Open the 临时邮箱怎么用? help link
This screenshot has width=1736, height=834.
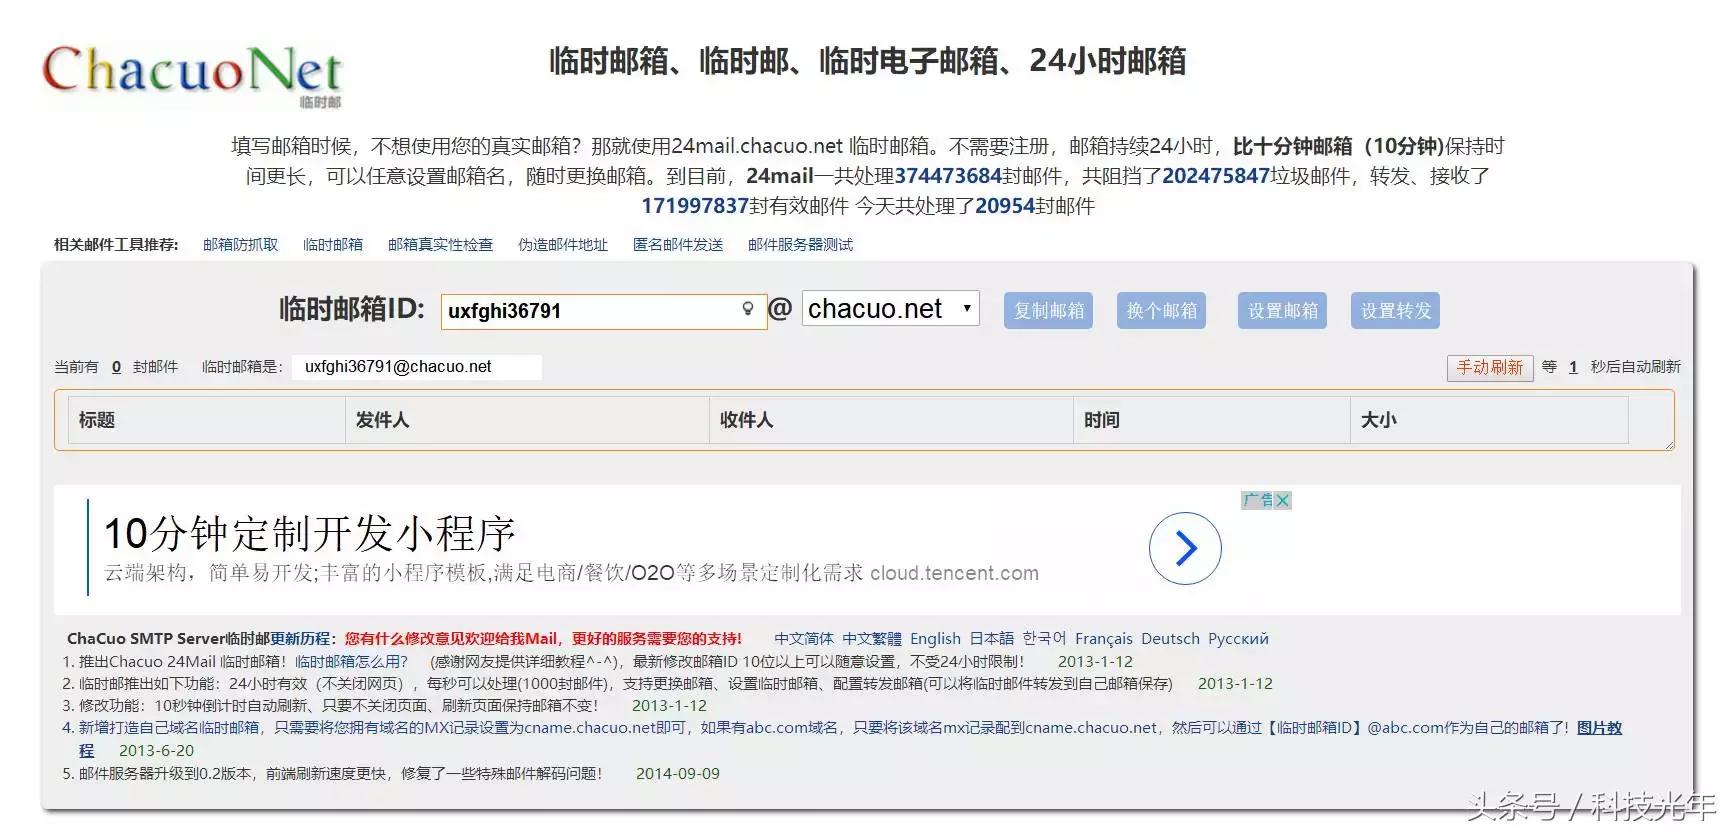352,662
